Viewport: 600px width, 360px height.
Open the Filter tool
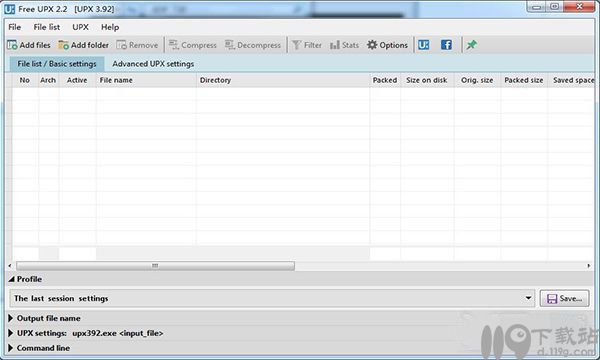coord(307,45)
